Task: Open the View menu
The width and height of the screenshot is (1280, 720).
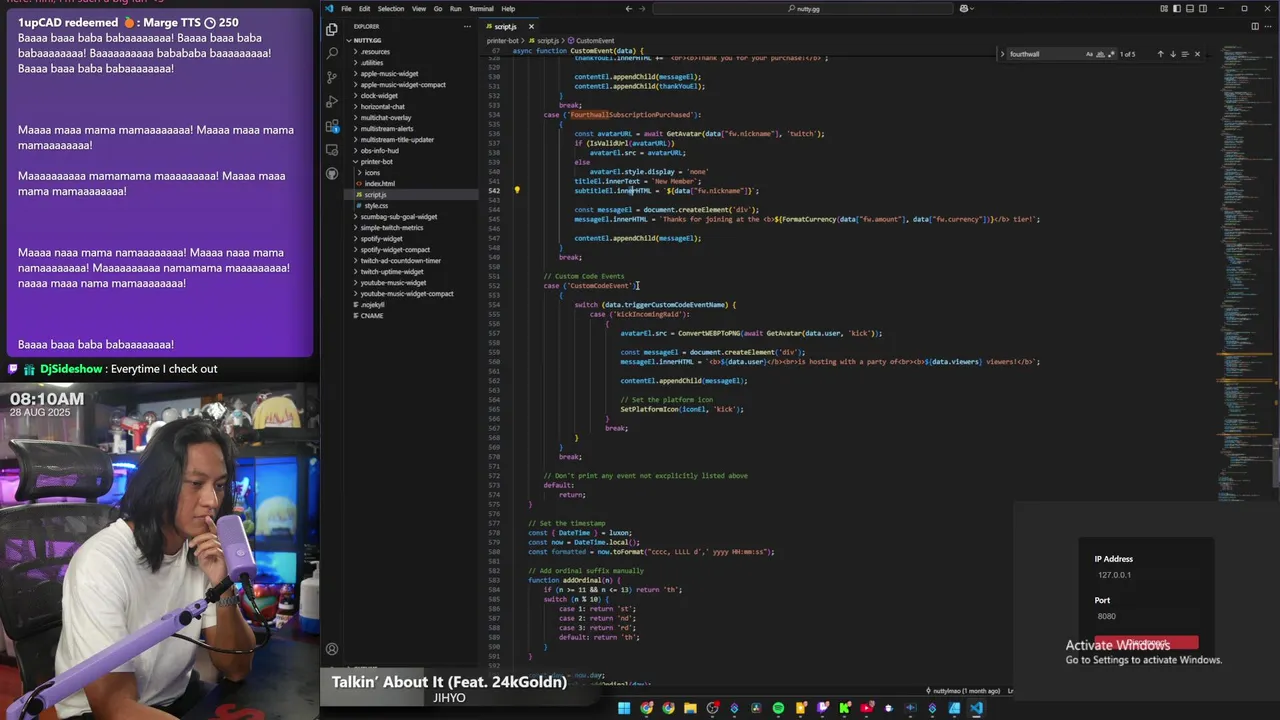Action: (x=419, y=9)
